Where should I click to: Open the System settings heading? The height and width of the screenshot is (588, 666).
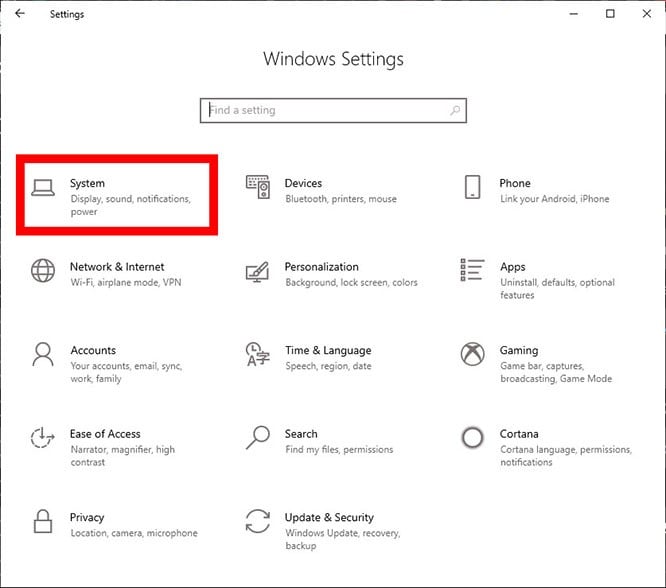pos(87,184)
